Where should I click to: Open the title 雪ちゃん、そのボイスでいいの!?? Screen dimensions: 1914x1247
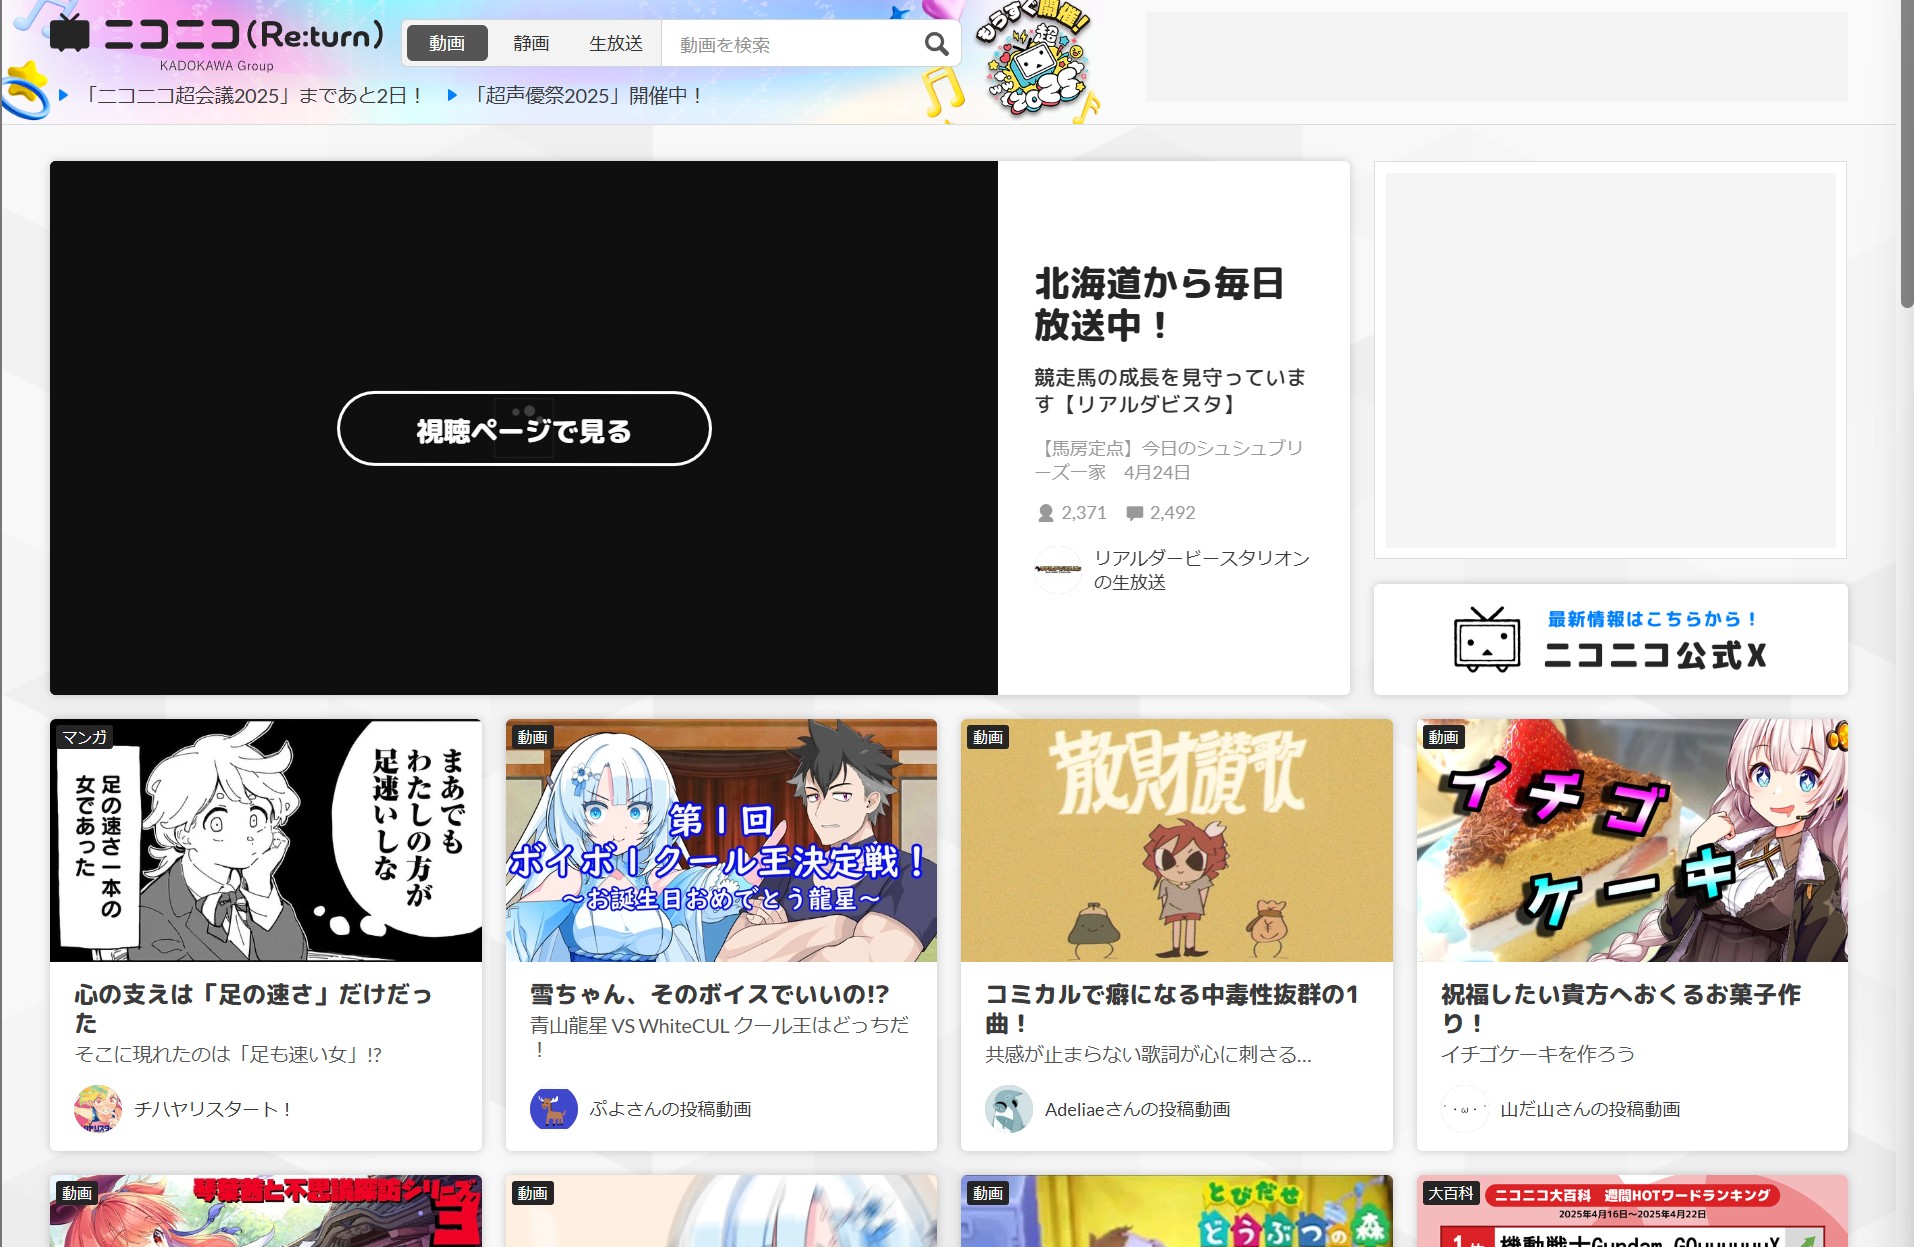click(710, 994)
